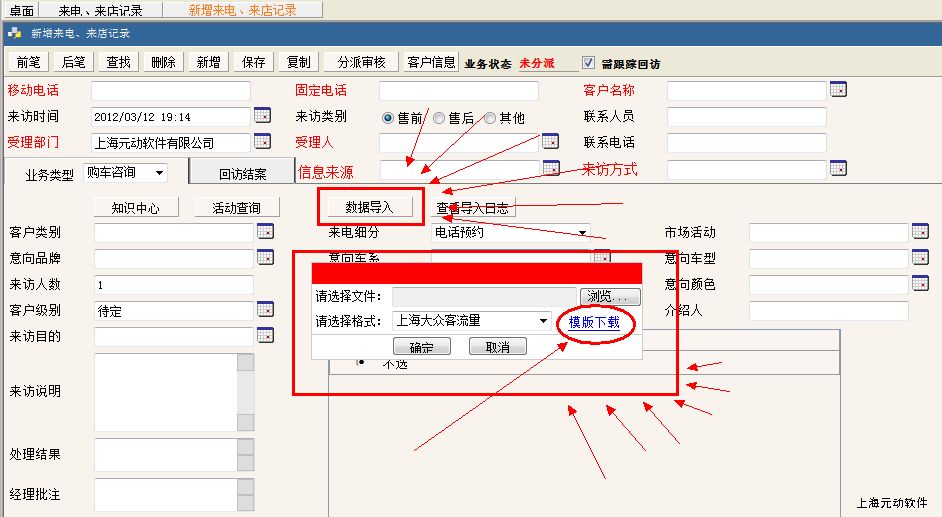Expand the 来电细分 电话预约 dropdown
The height and width of the screenshot is (517, 942).
582,233
